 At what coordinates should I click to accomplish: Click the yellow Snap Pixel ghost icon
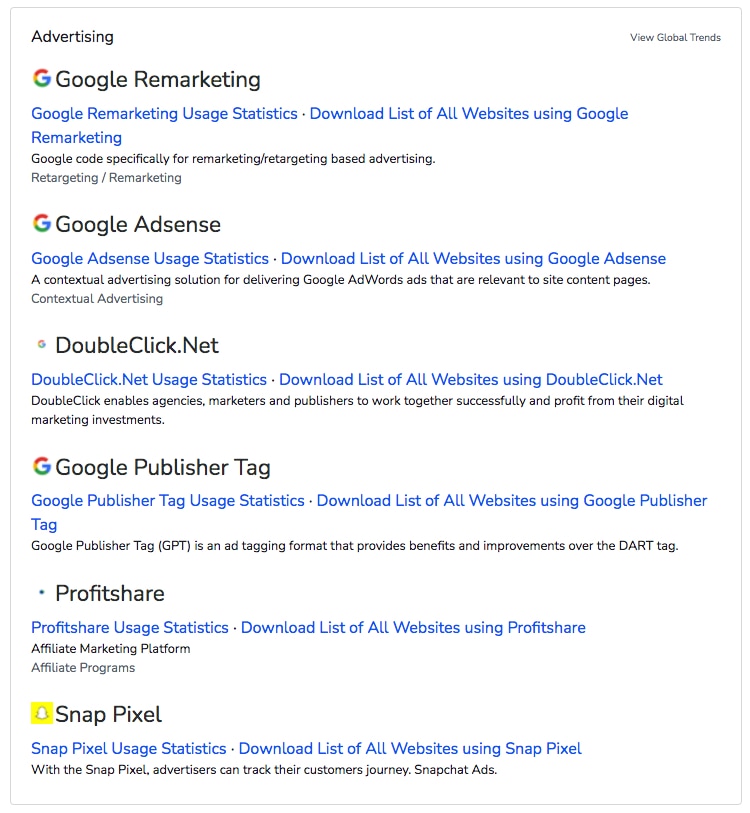click(42, 713)
